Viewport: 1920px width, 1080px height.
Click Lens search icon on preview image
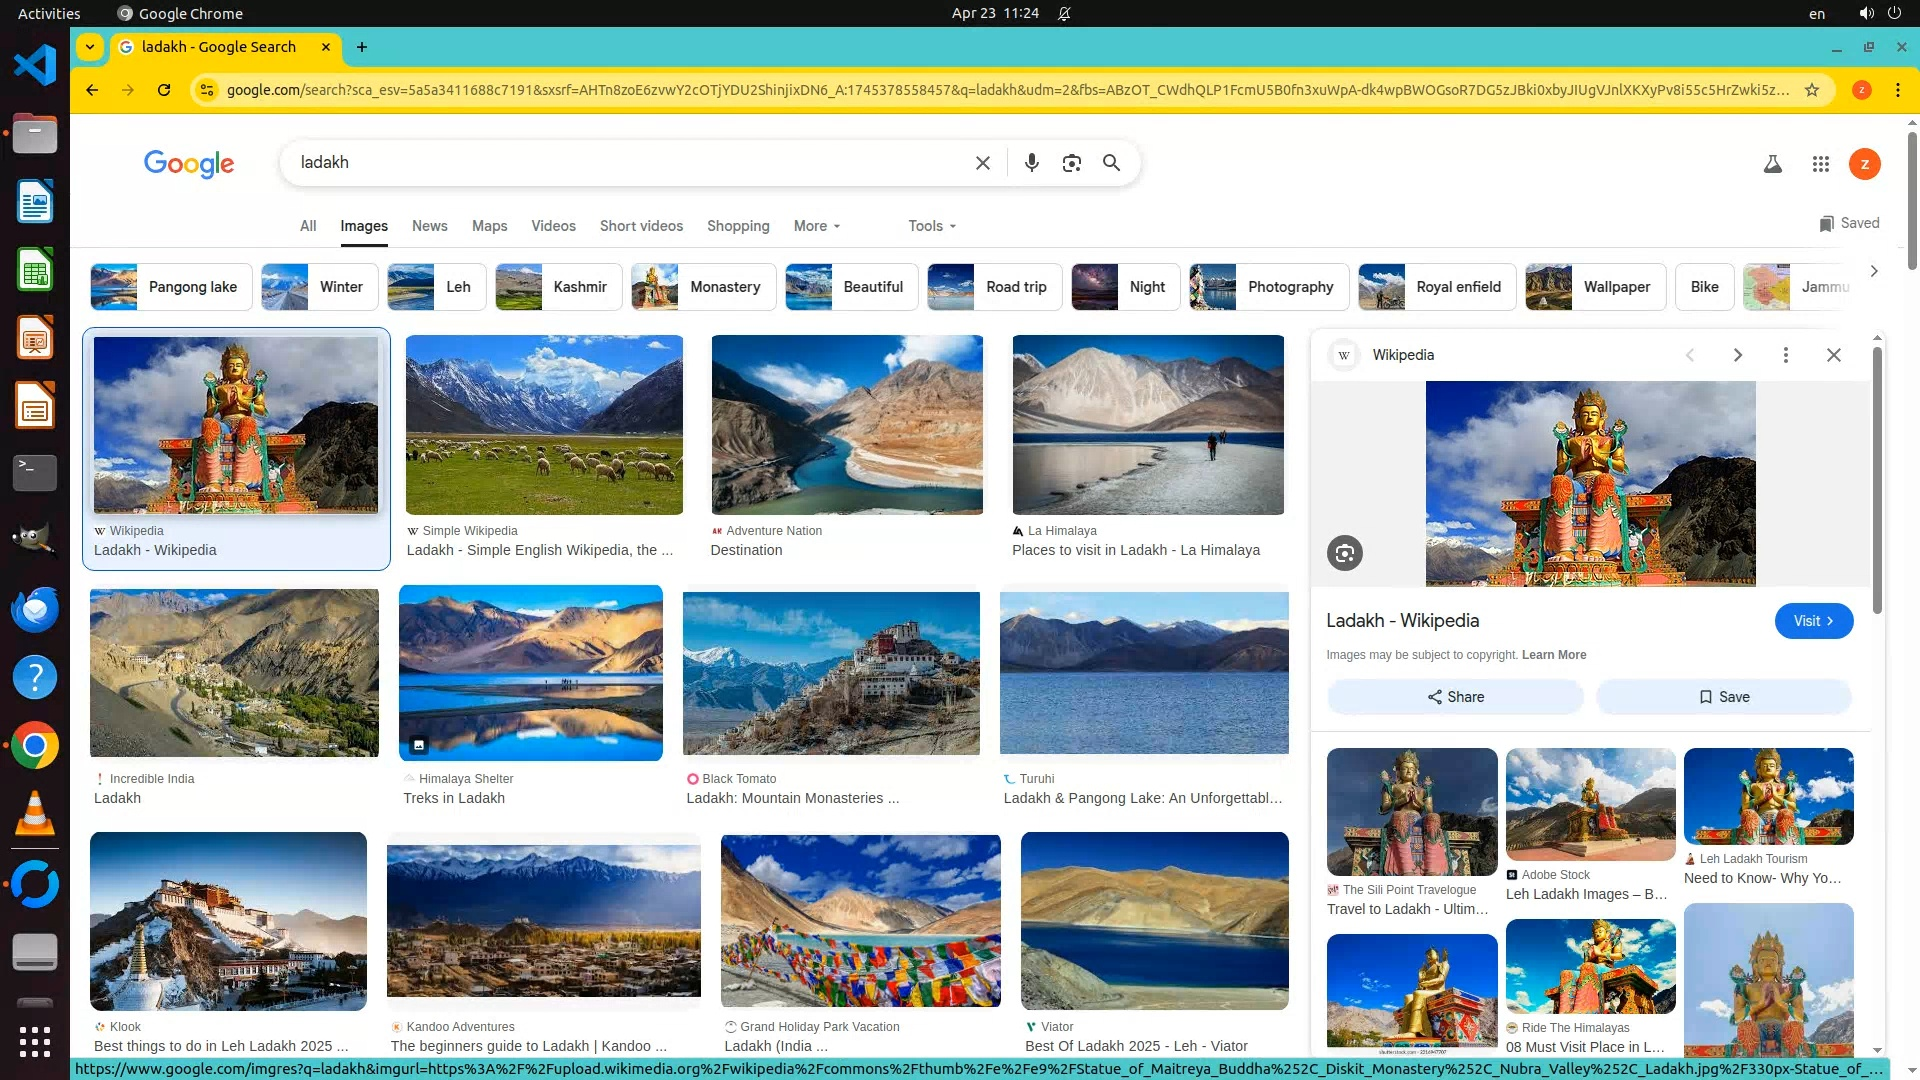(x=1344, y=553)
